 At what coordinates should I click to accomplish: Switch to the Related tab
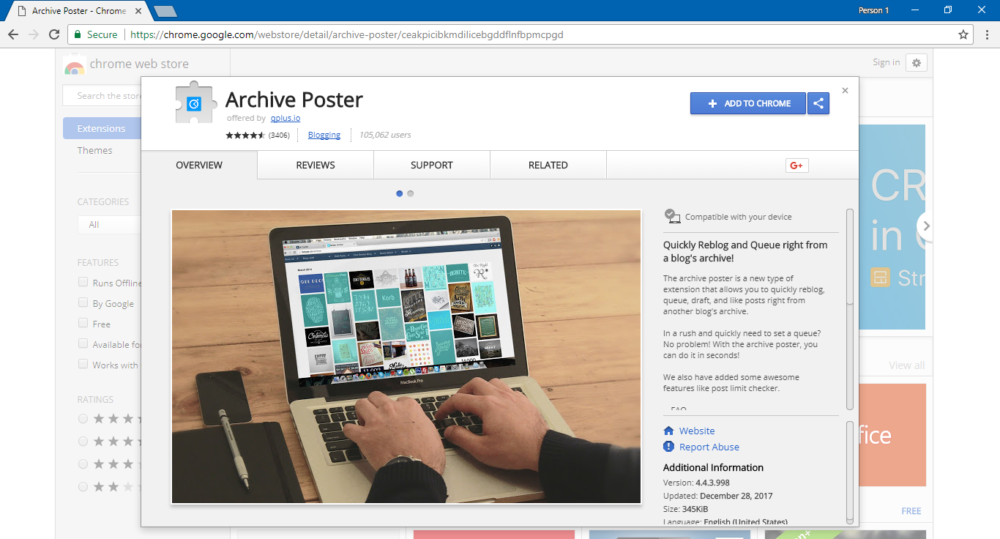(x=548, y=165)
